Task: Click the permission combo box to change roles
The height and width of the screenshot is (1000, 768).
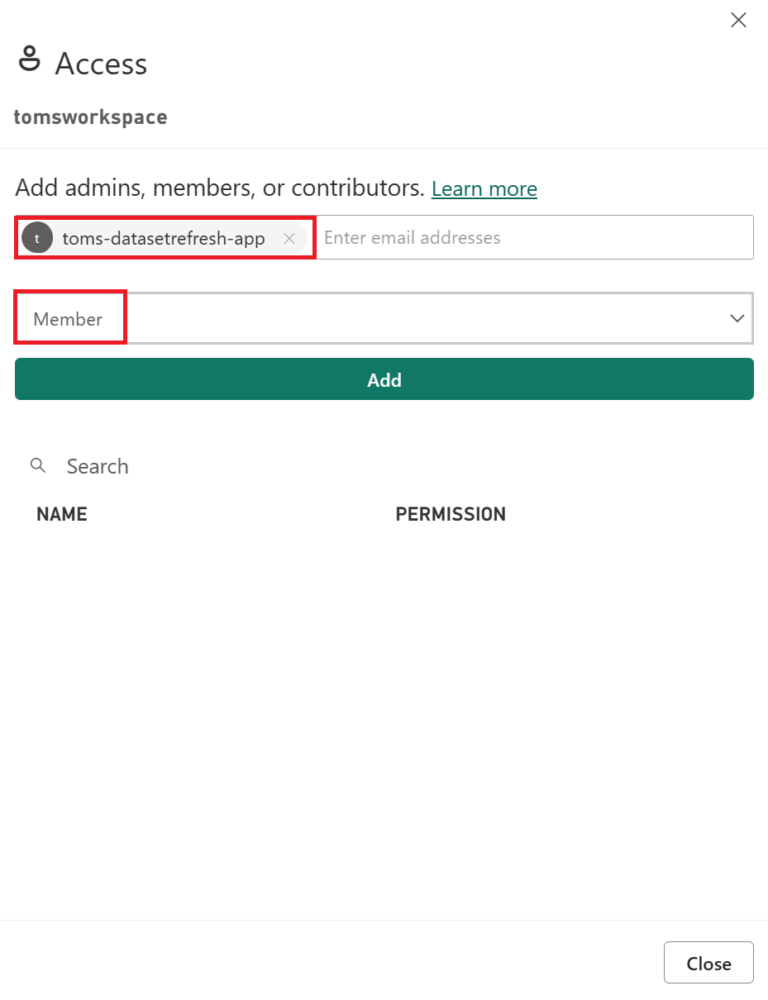Action: coord(384,318)
